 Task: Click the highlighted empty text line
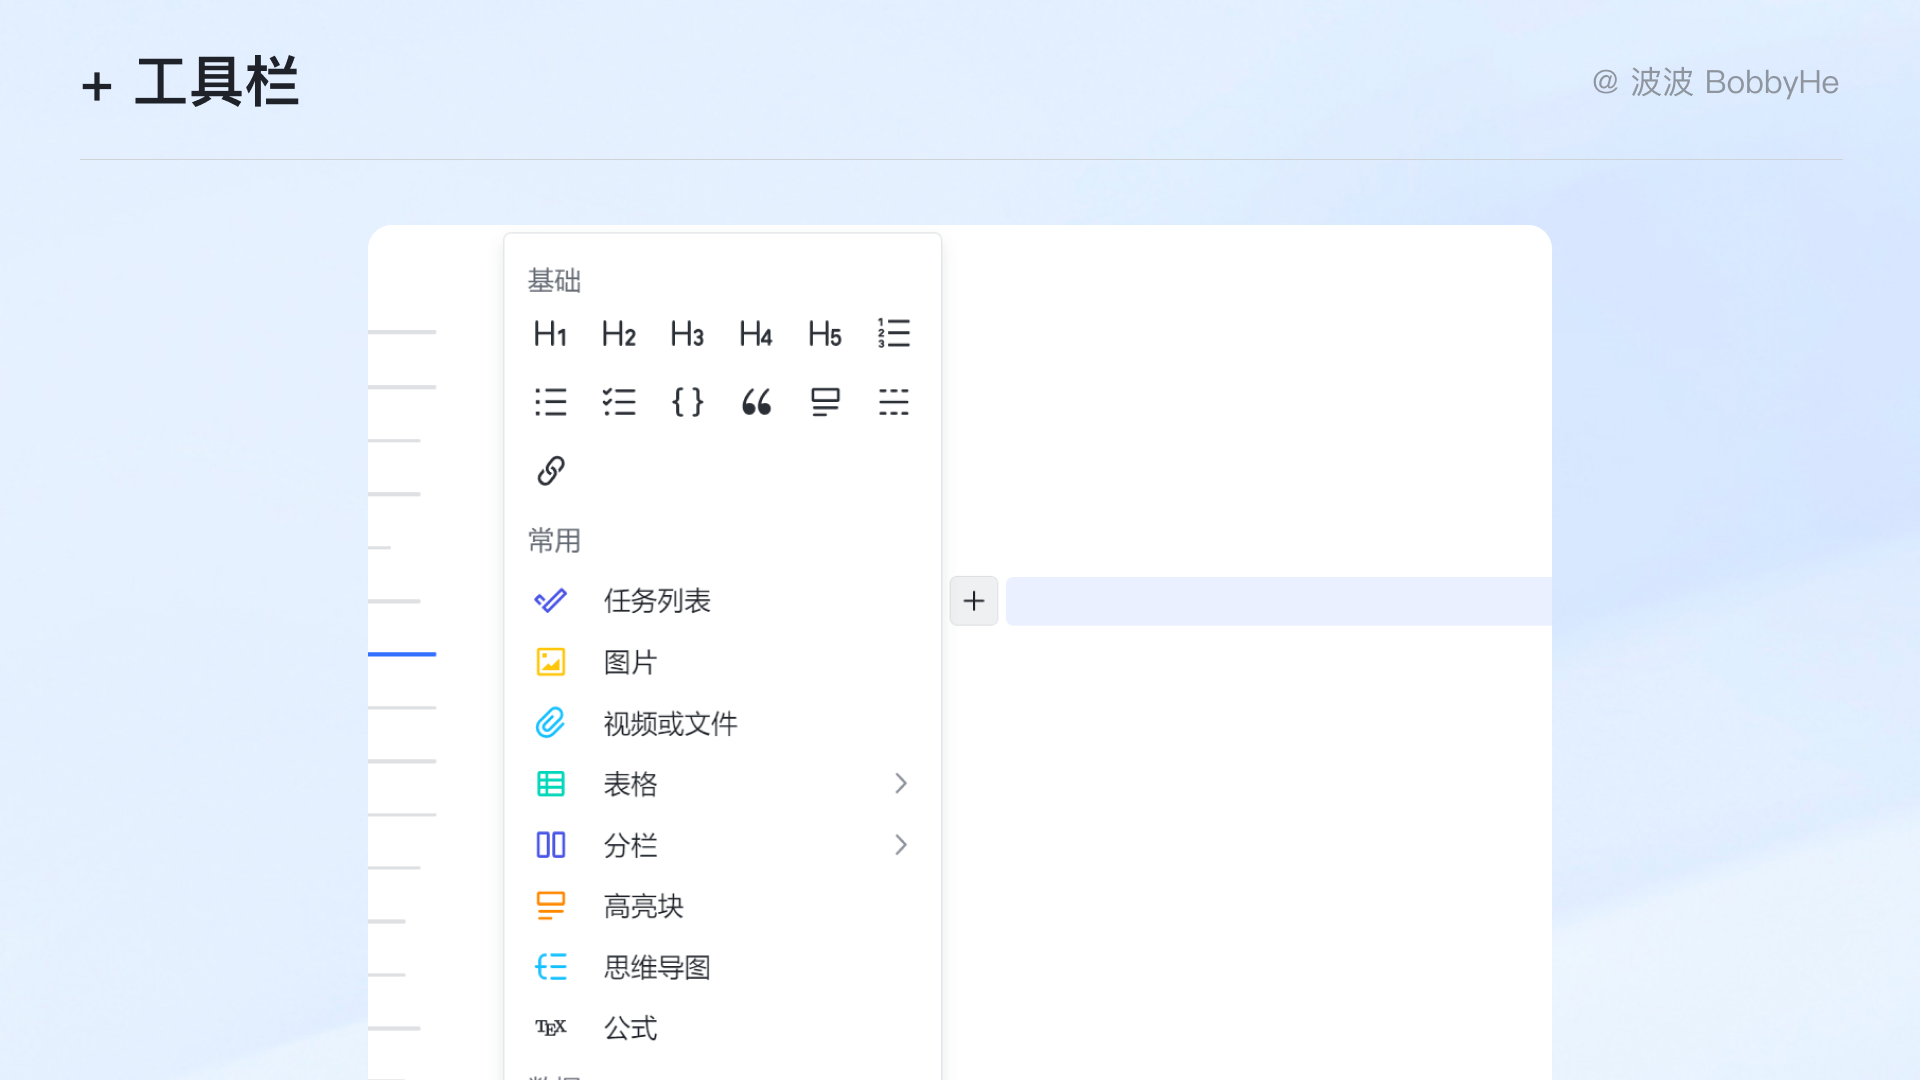(1278, 601)
